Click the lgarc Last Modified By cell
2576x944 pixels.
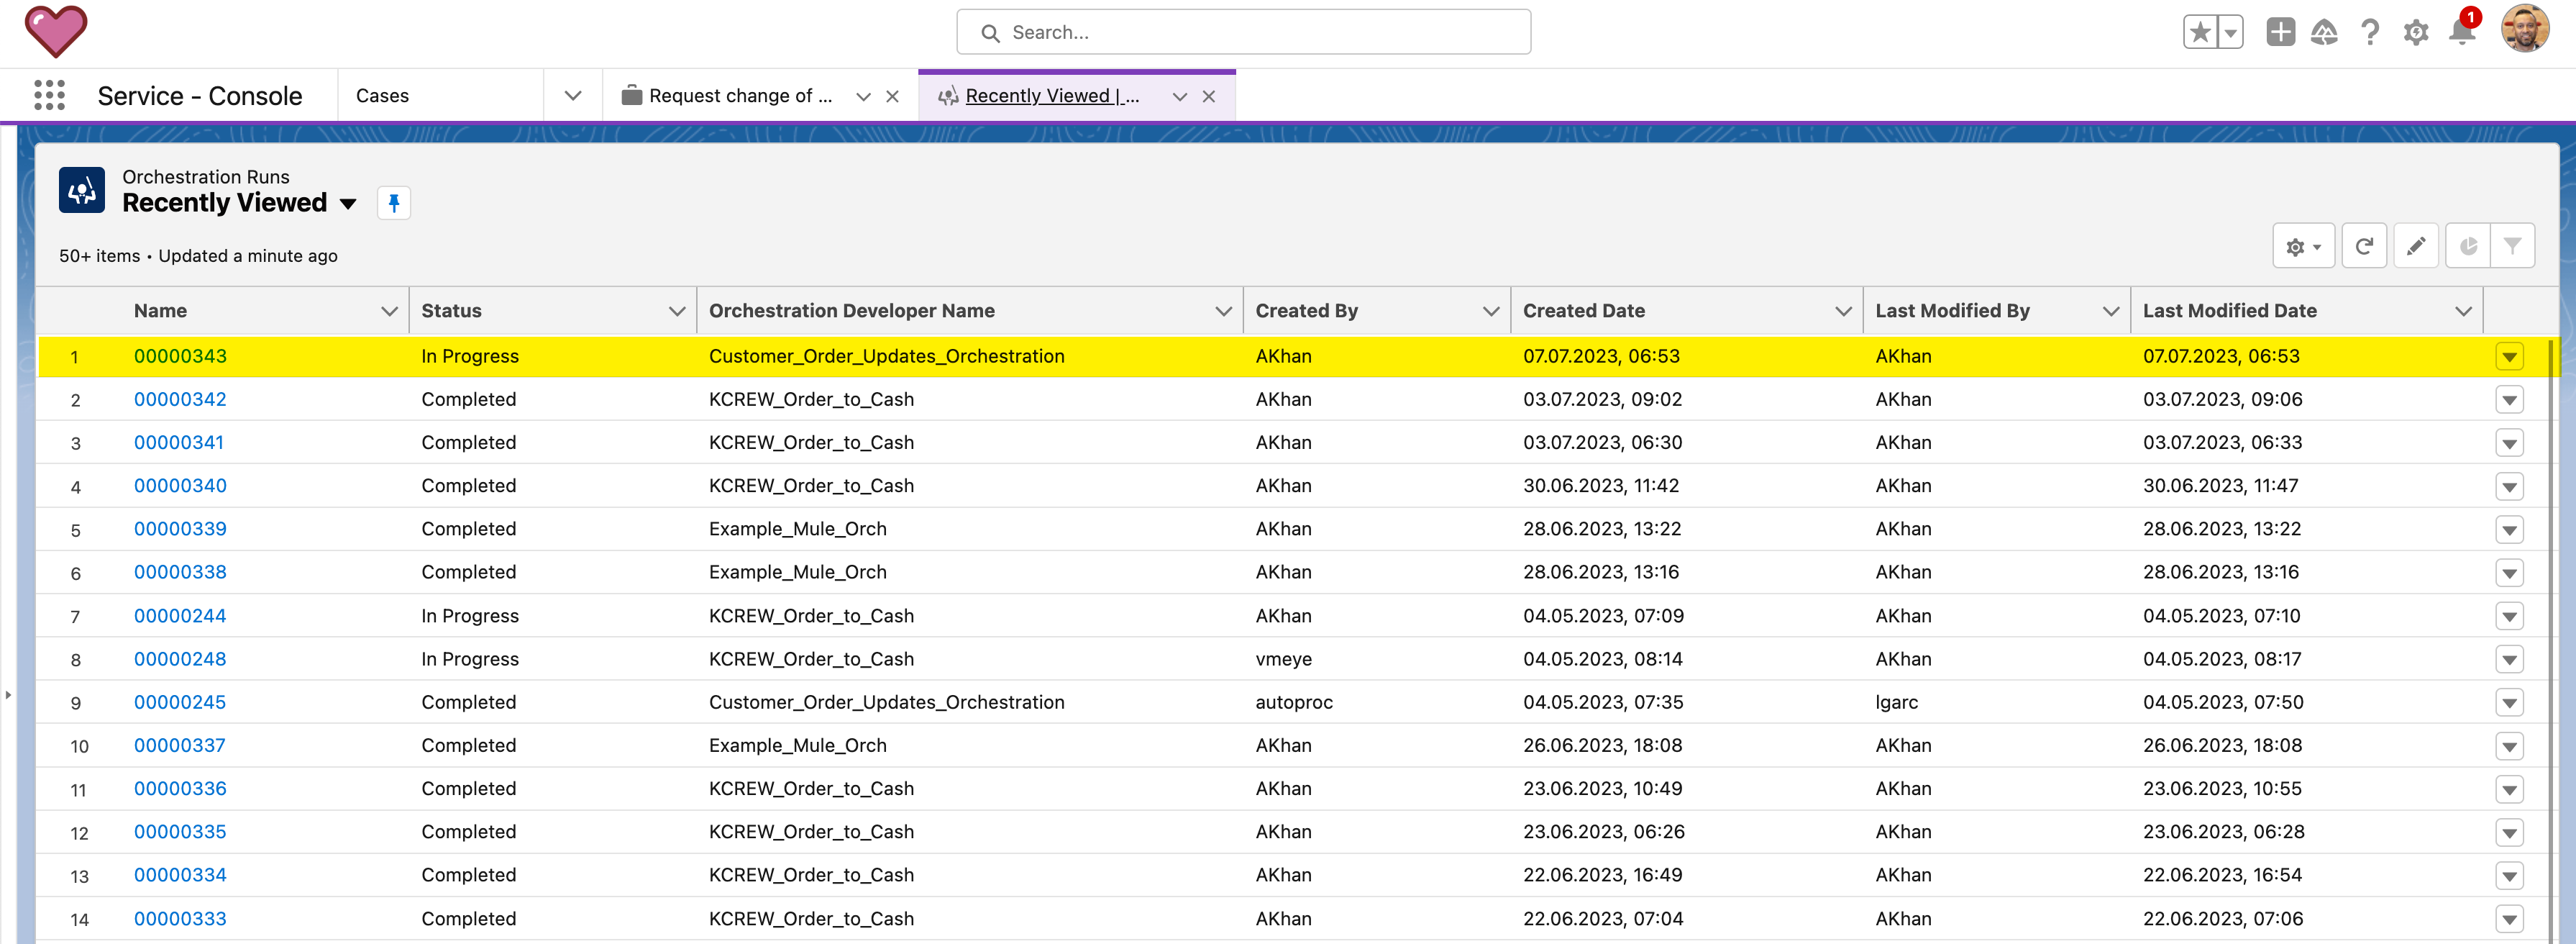pyautogui.click(x=1896, y=702)
